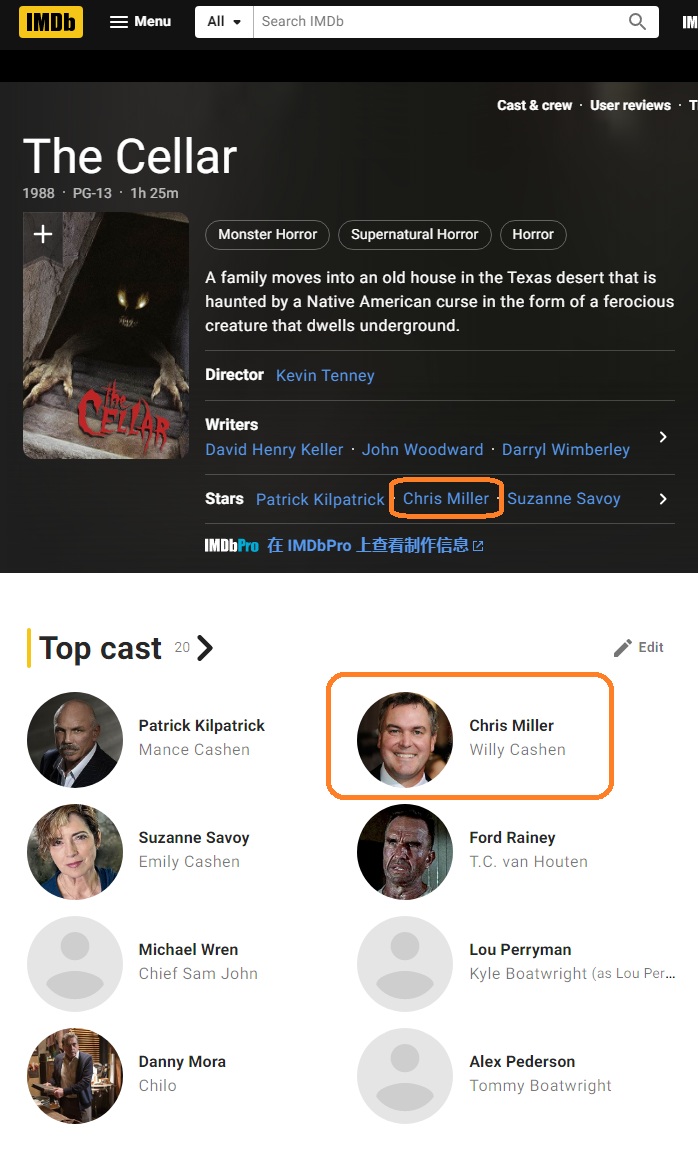Open Suzanne Savoy's cast photo
This screenshot has width=698, height=1149.
(75, 851)
